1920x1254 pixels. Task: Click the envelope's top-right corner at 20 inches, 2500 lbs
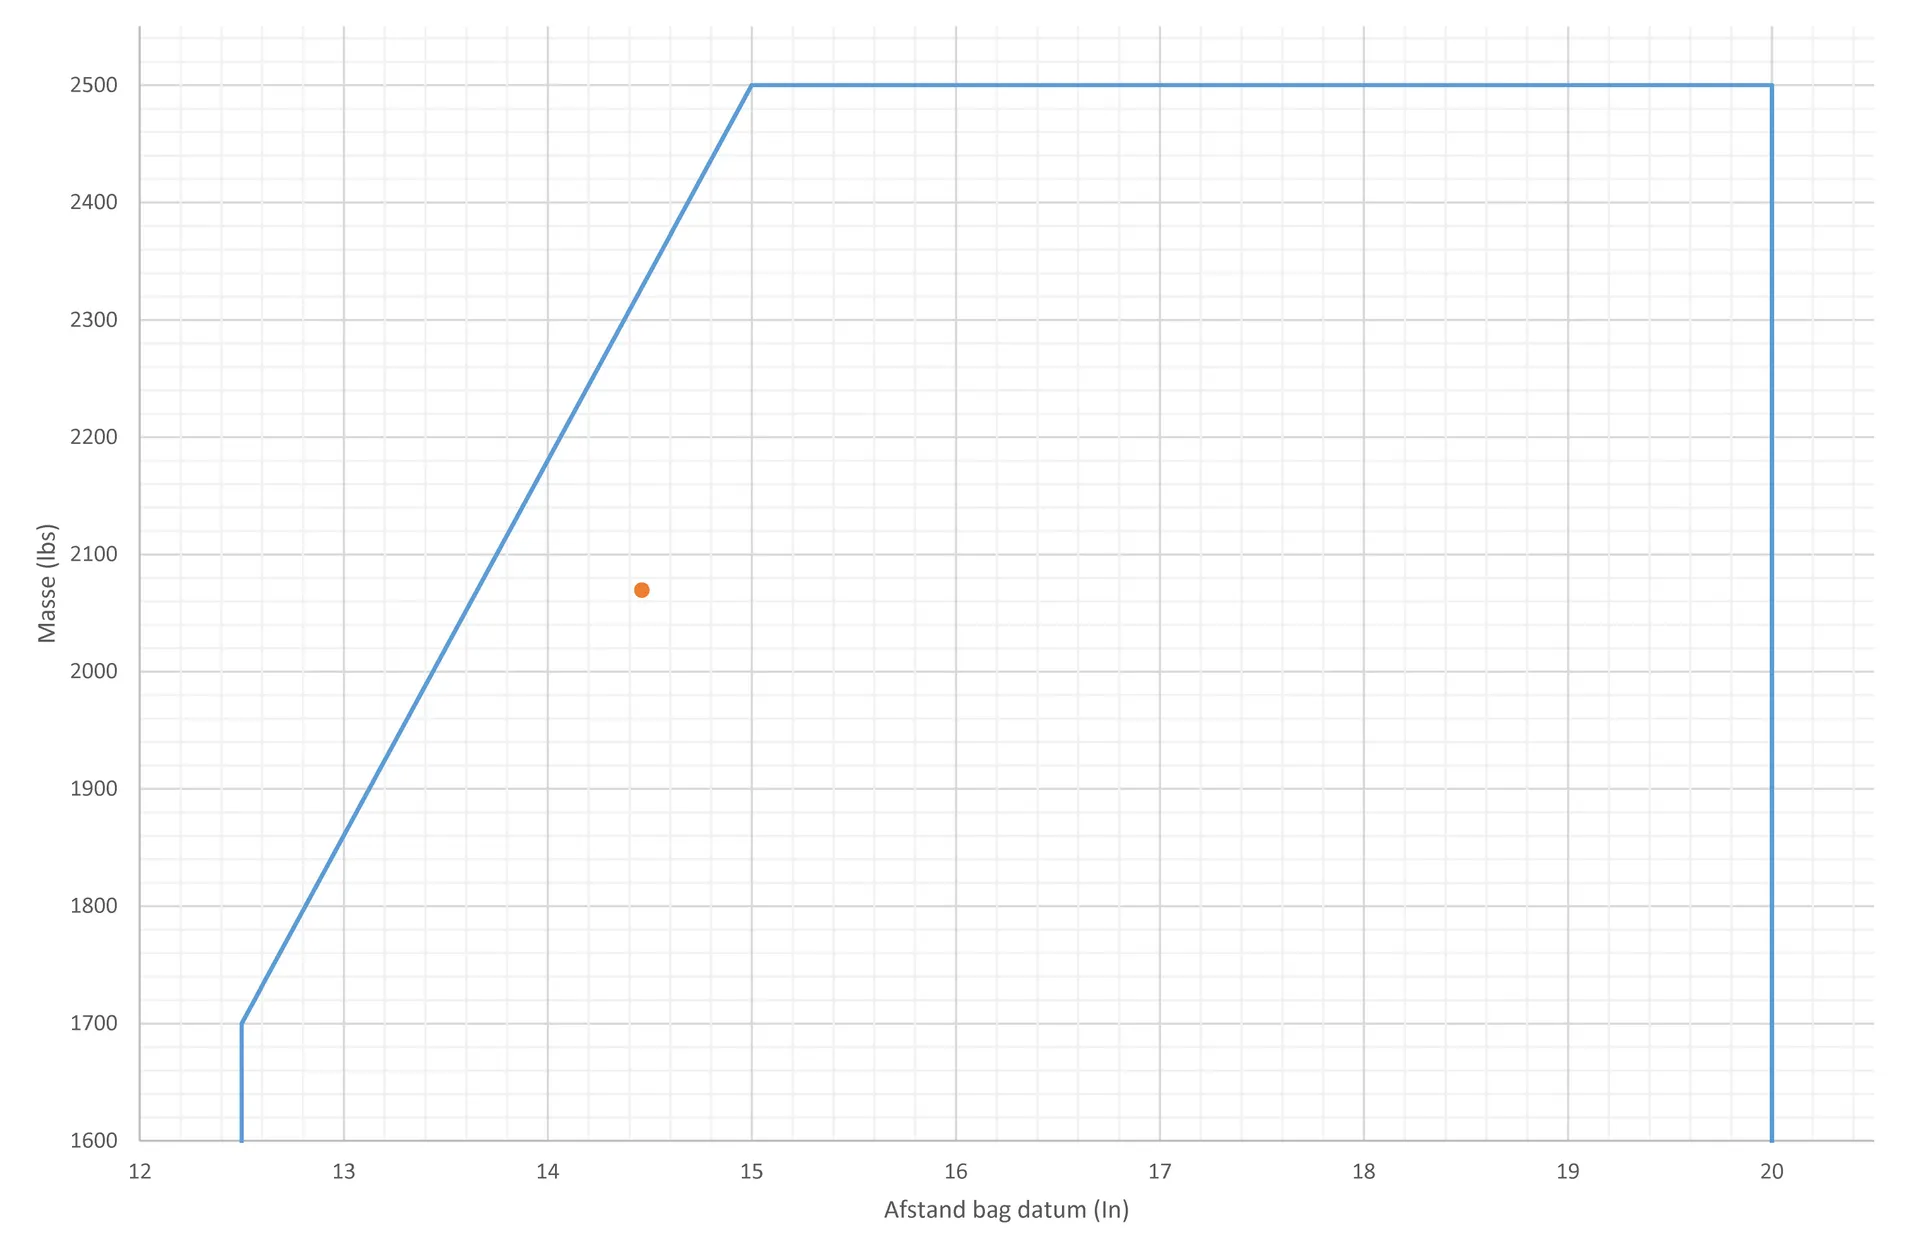[1772, 85]
